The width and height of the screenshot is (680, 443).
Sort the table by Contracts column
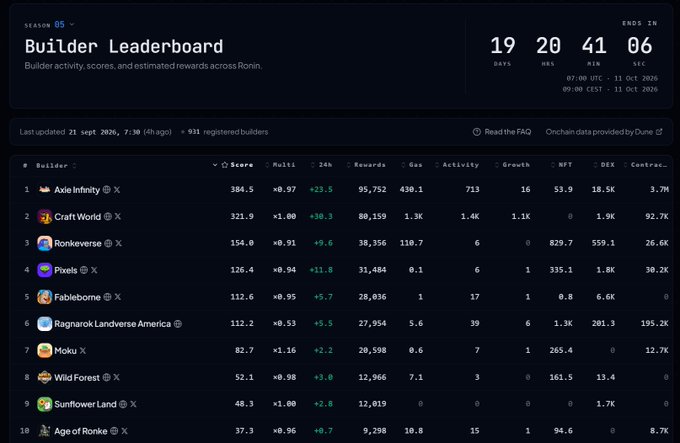[646, 165]
